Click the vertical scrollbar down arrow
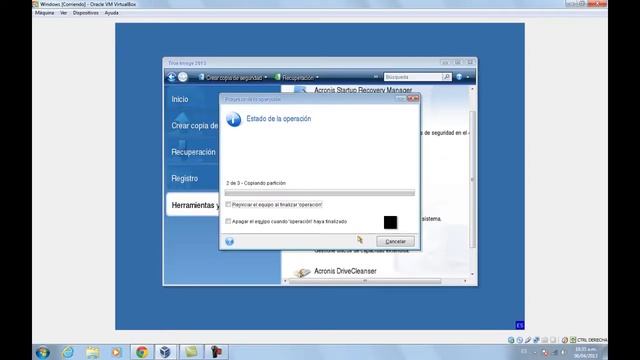The image size is (640, 360). point(473,274)
